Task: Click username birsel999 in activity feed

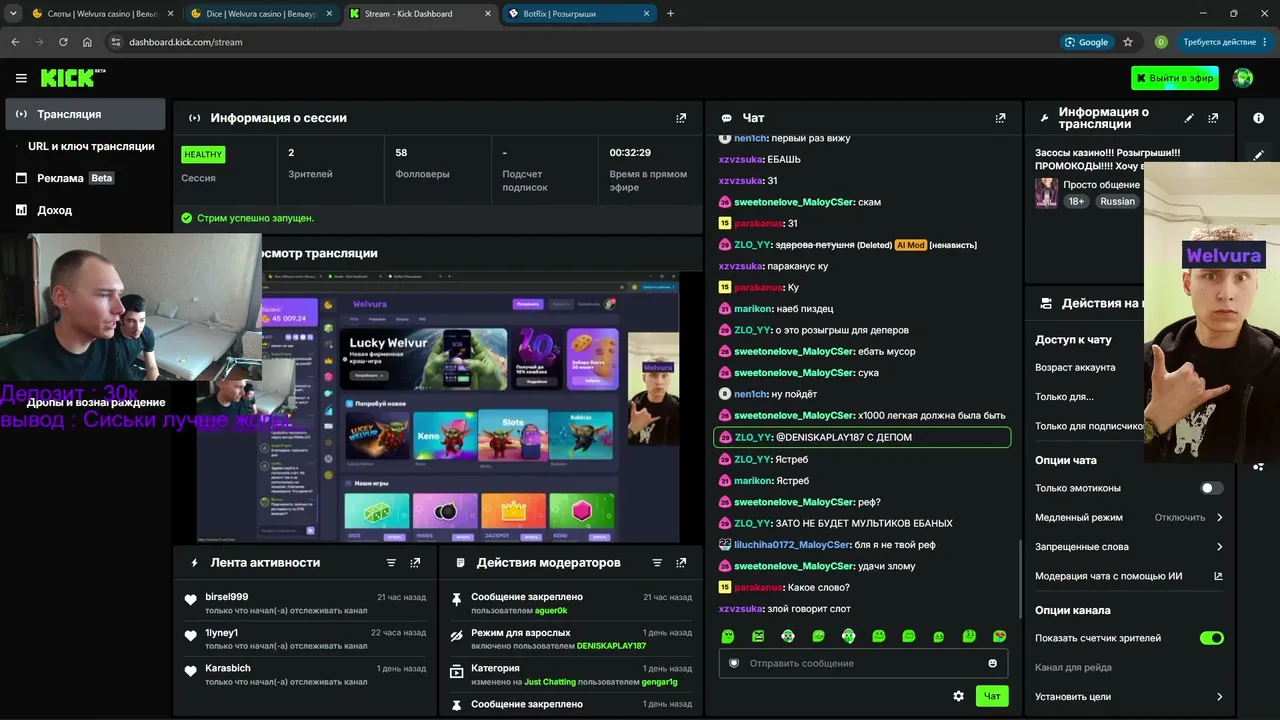Action: [227, 597]
